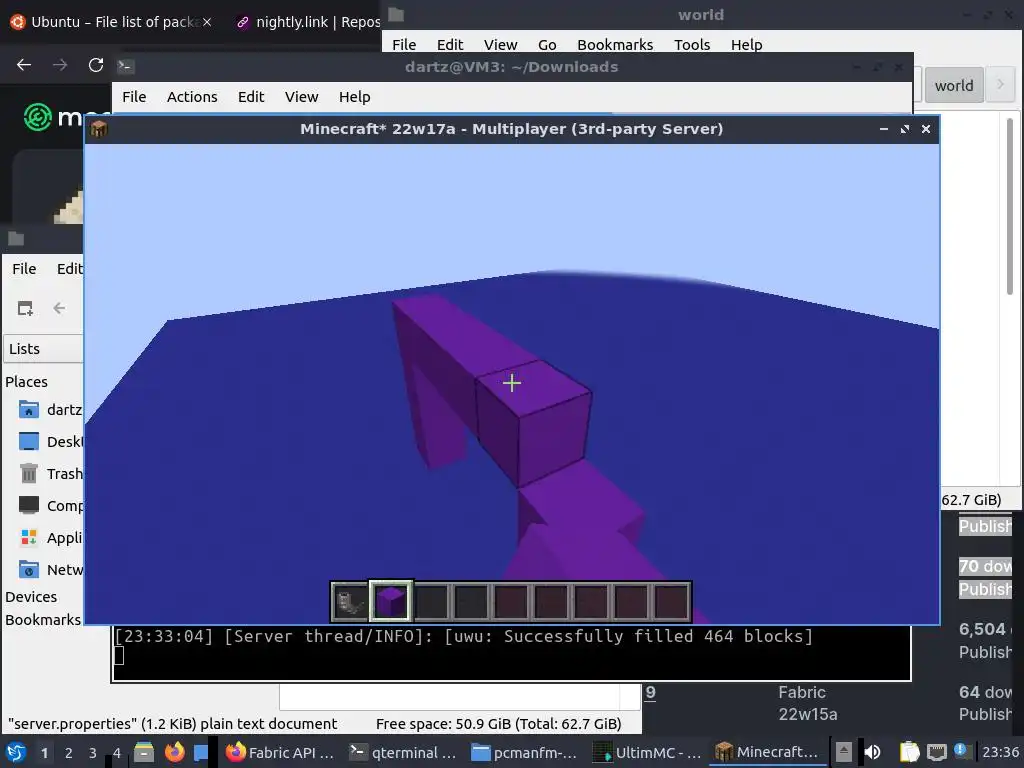Viewport: 1024px width, 768px height.
Task: Open the clipboard tray icon
Action: (x=909, y=752)
